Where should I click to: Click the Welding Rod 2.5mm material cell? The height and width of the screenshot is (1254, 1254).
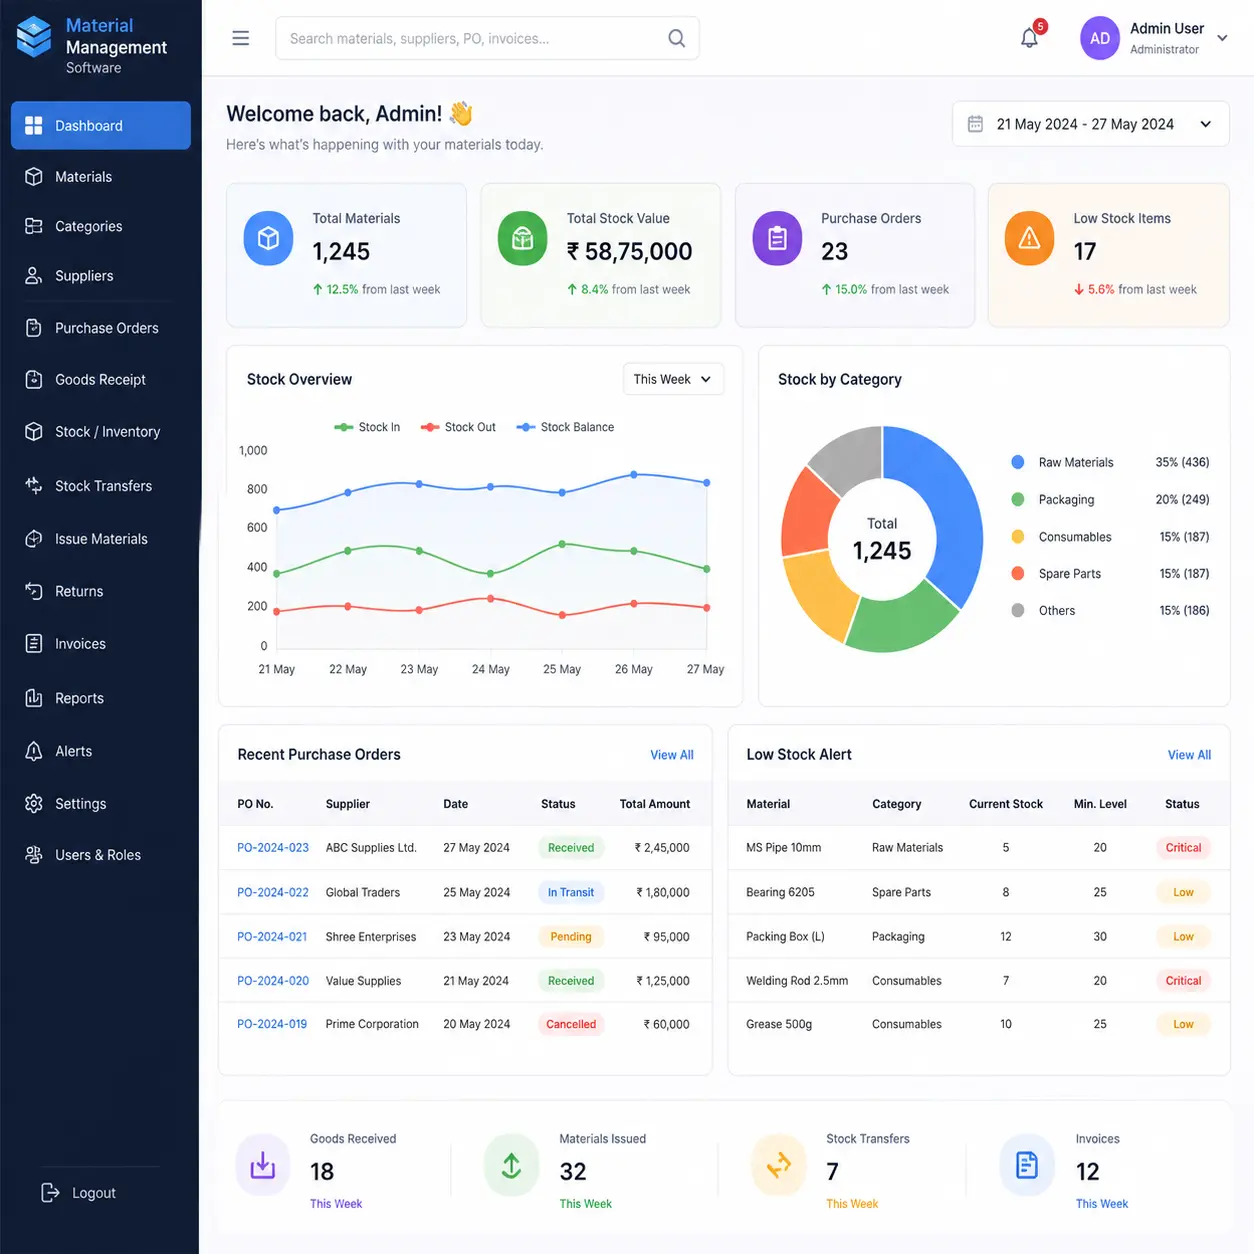797,981
